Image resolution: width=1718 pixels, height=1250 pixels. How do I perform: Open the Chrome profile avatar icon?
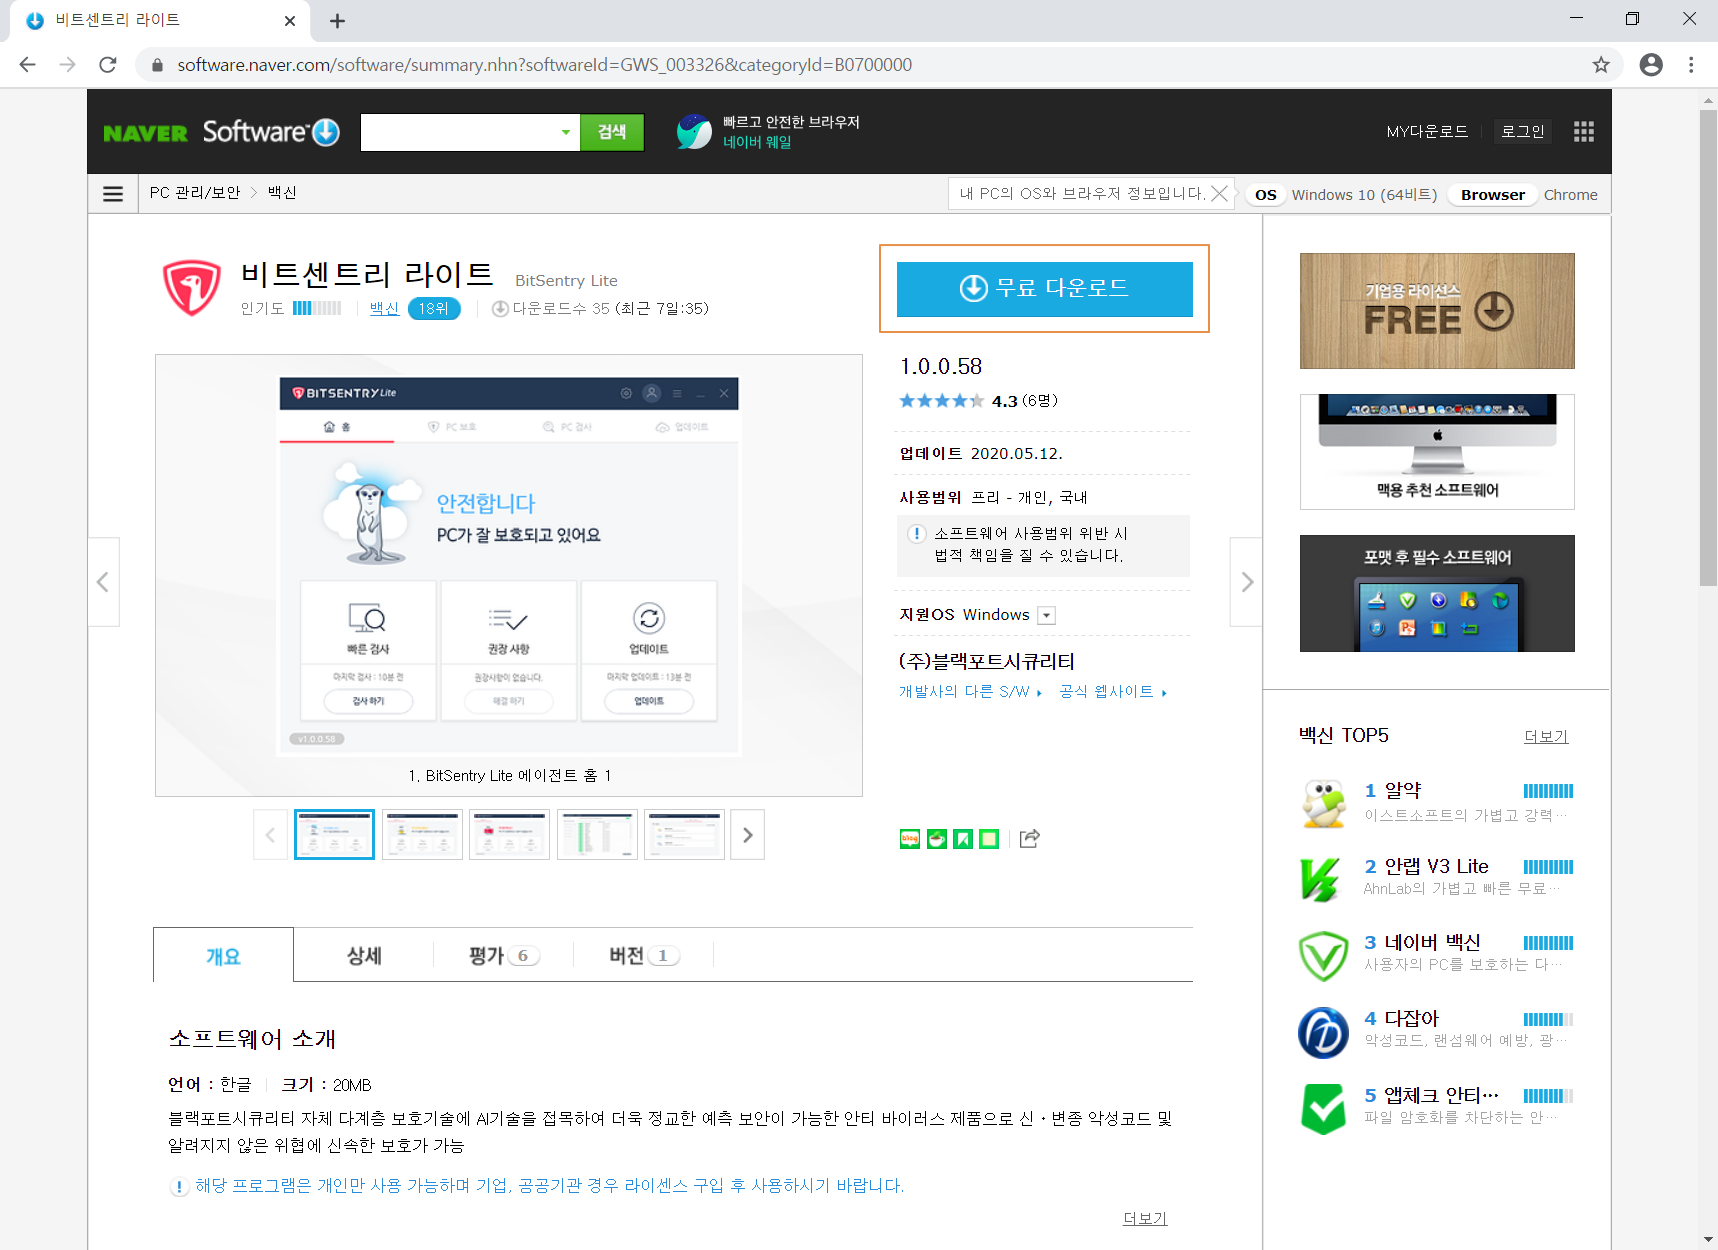pos(1651,65)
